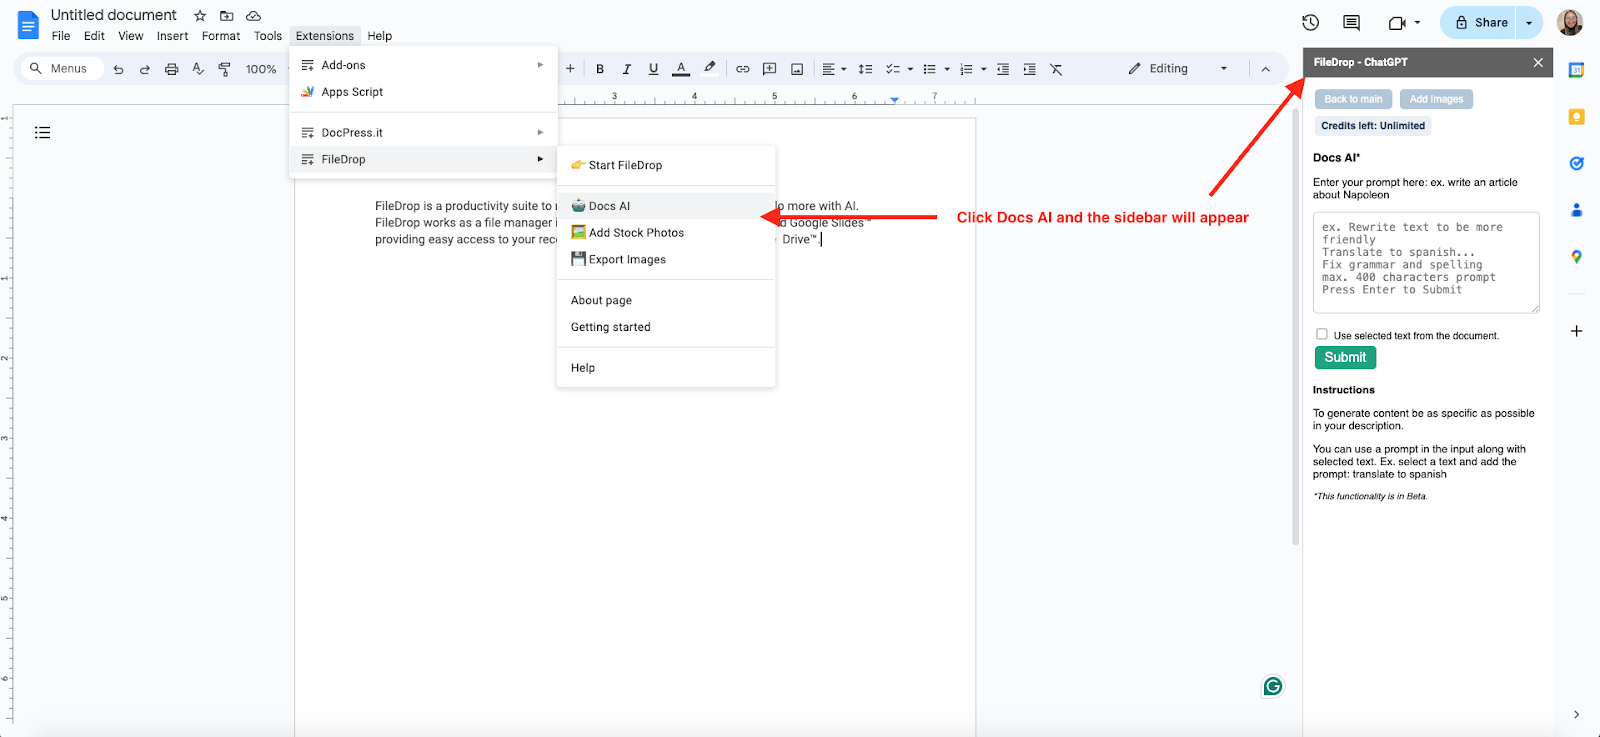
Task: Open the Tools menu
Action: click(268, 36)
